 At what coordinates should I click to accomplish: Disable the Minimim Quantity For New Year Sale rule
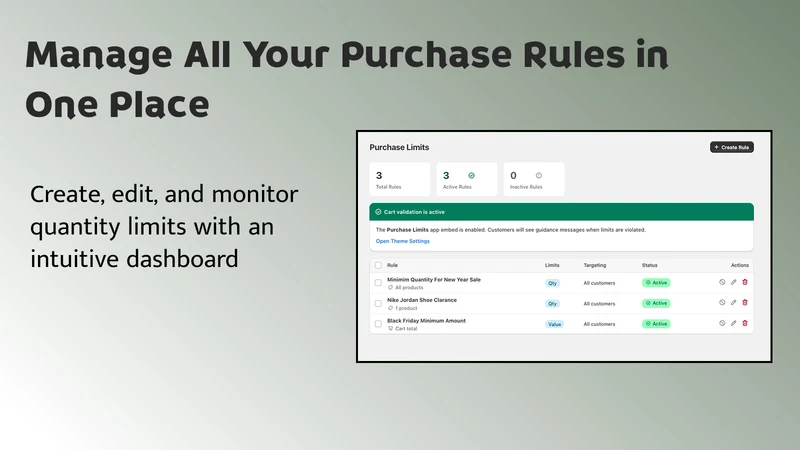click(722, 282)
